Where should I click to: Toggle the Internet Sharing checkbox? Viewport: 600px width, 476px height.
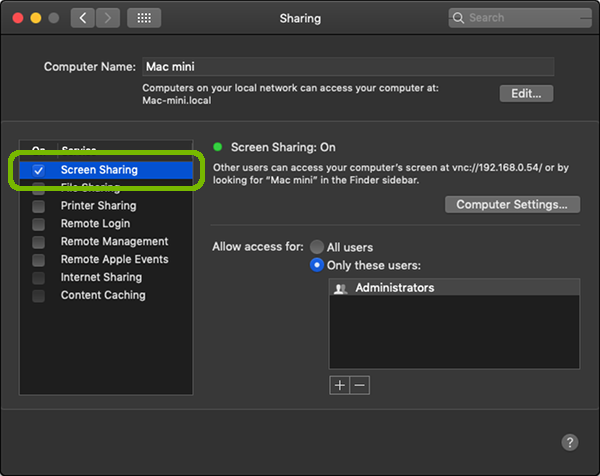(x=38, y=278)
